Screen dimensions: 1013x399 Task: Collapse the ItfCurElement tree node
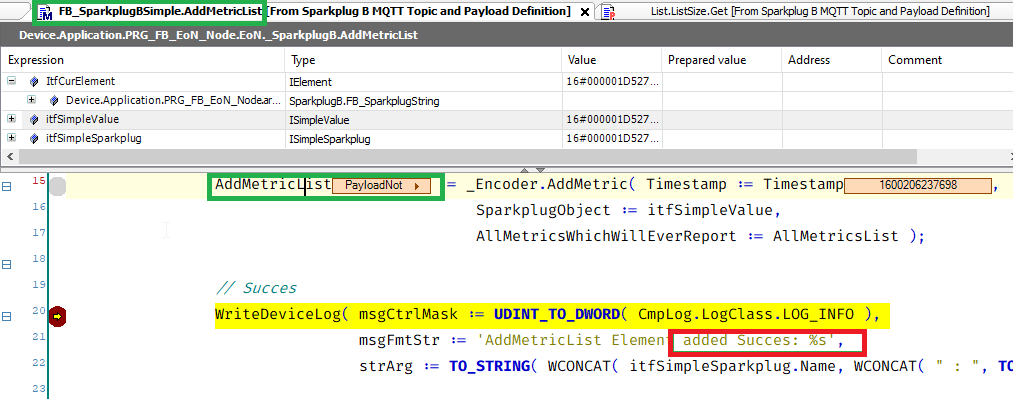pos(11,81)
